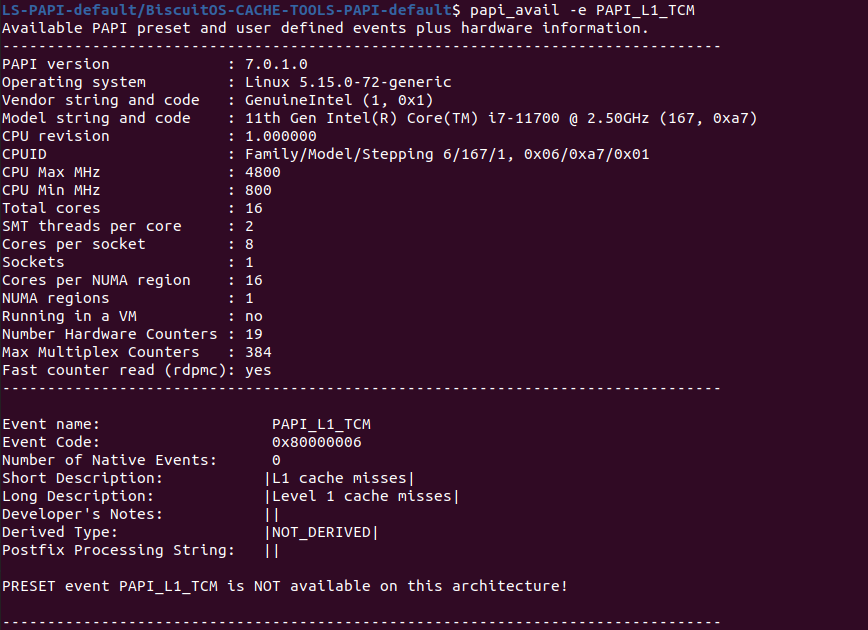Click the Total cores label
868x630 pixels.
tap(51, 208)
